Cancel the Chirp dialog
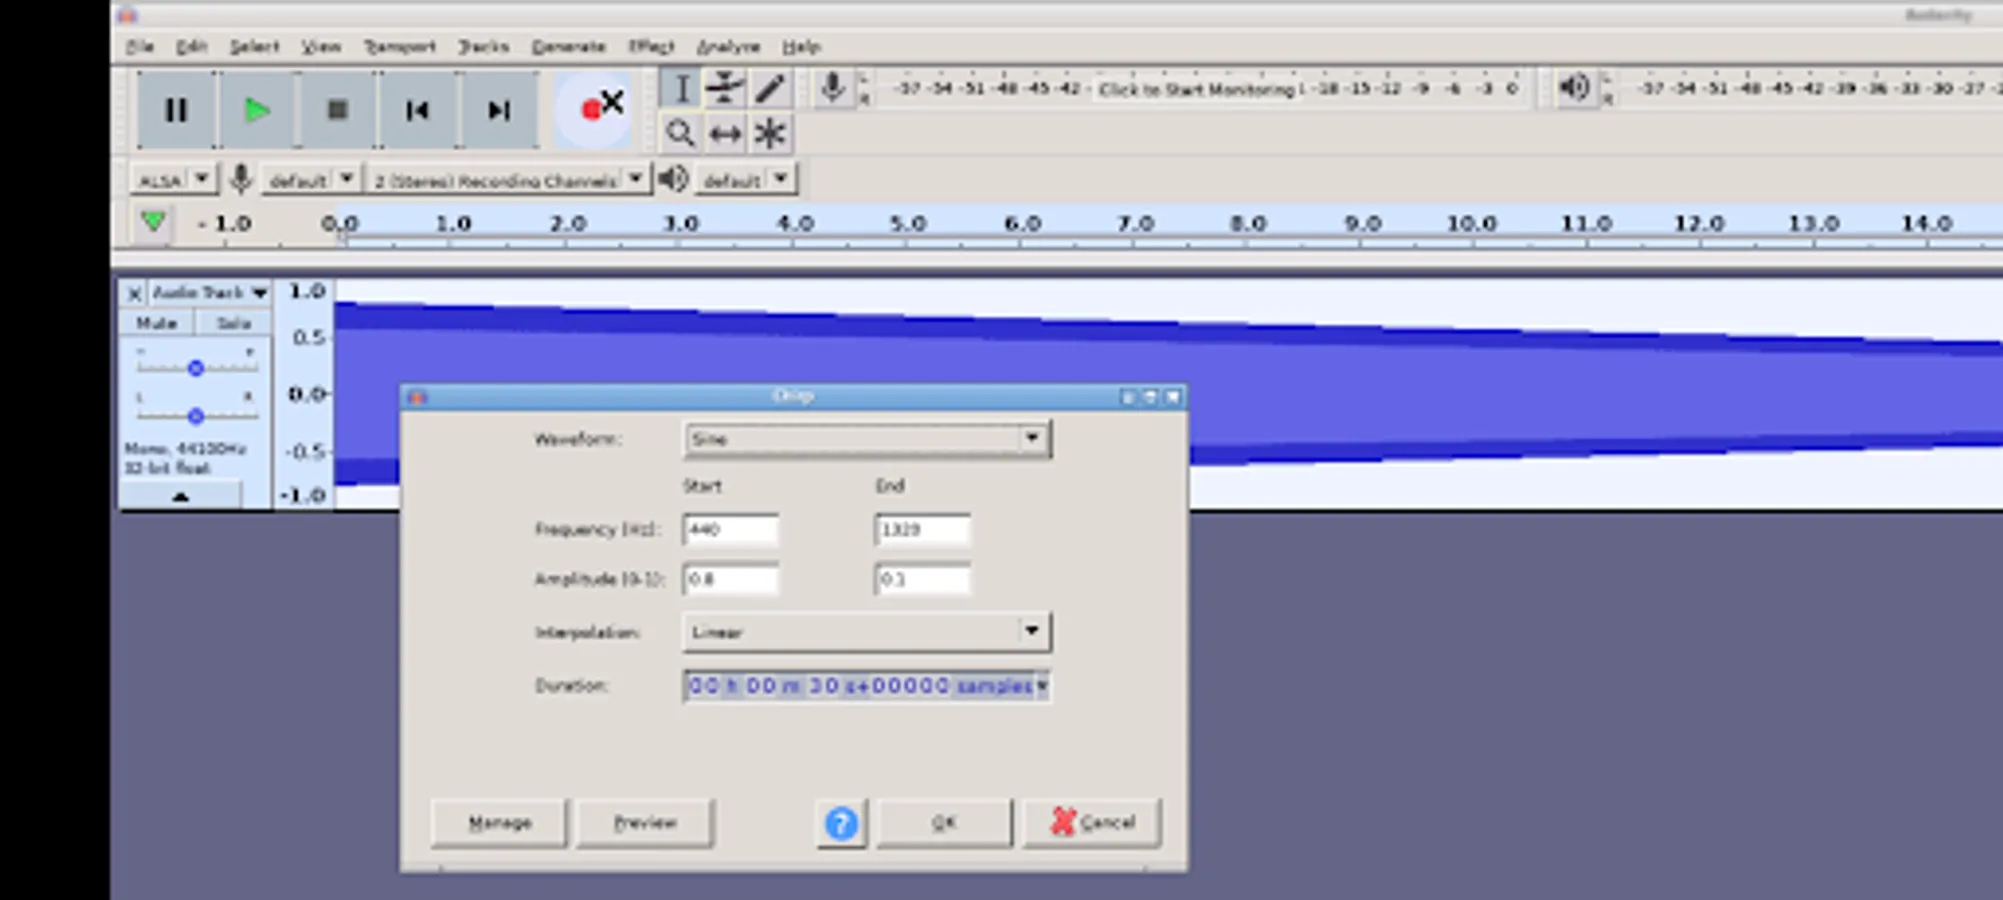 click(1092, 822)
